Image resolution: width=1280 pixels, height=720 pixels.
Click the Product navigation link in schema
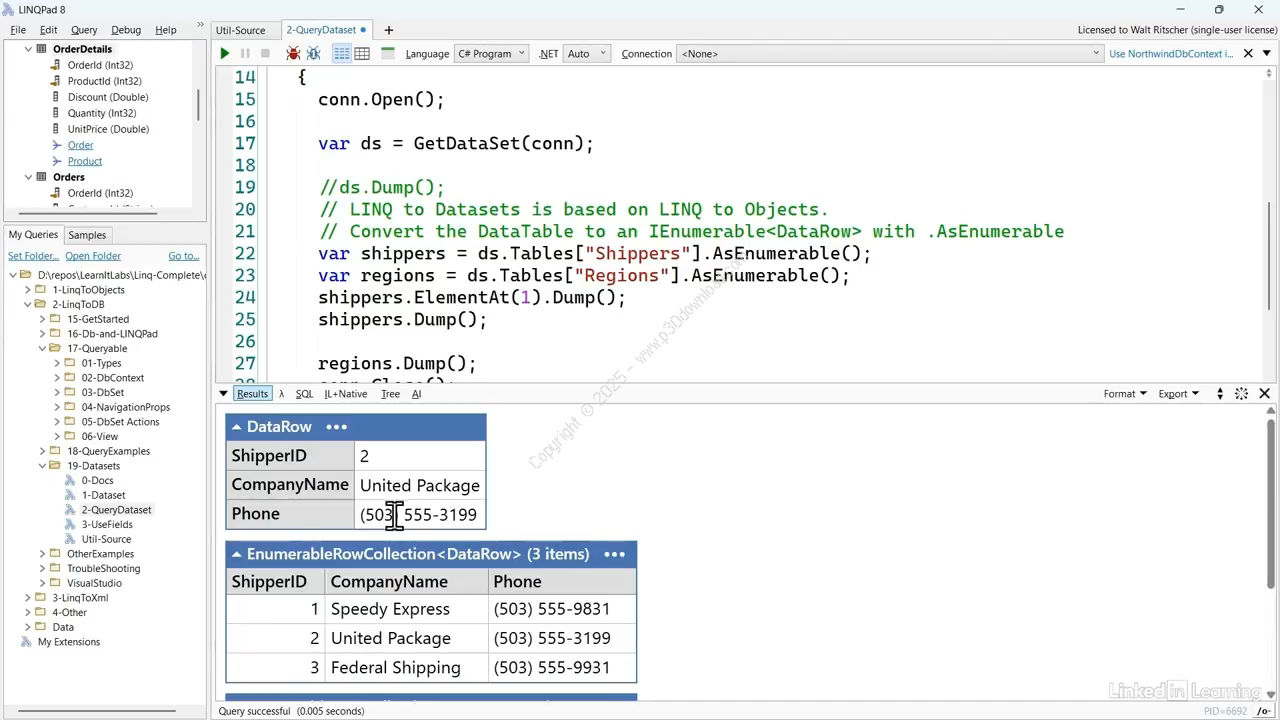tap(84, 161)
